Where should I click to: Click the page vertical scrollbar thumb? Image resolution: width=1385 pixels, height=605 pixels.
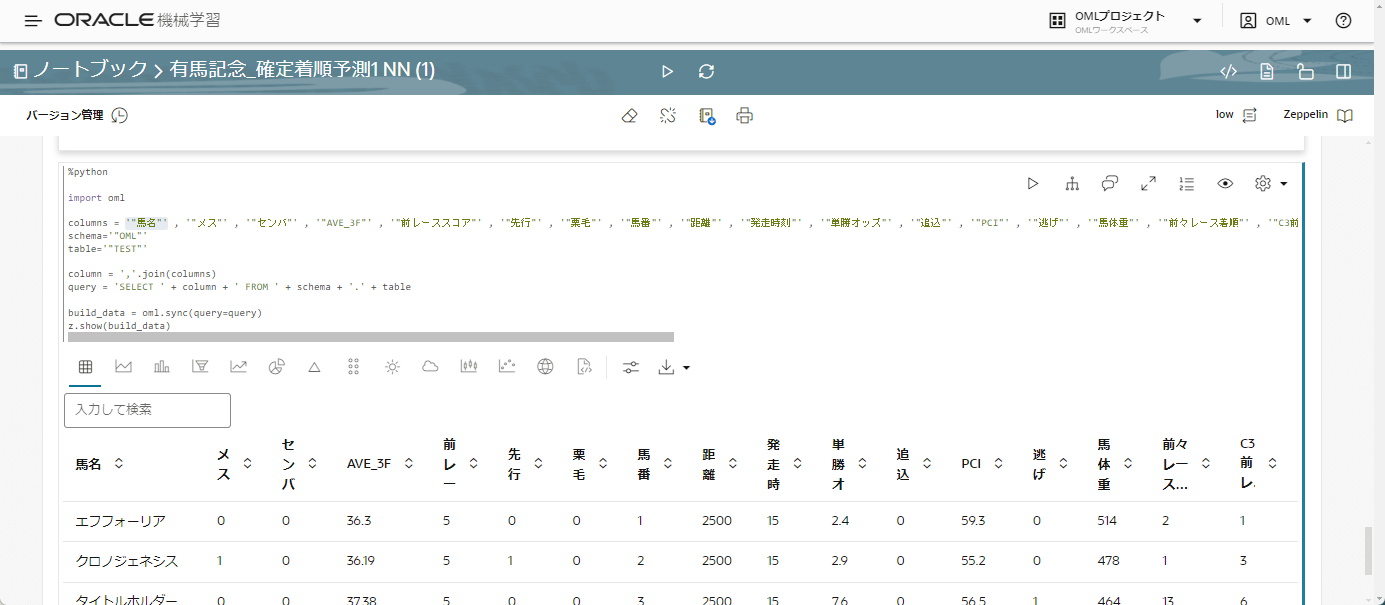(x=1369, y=551)
